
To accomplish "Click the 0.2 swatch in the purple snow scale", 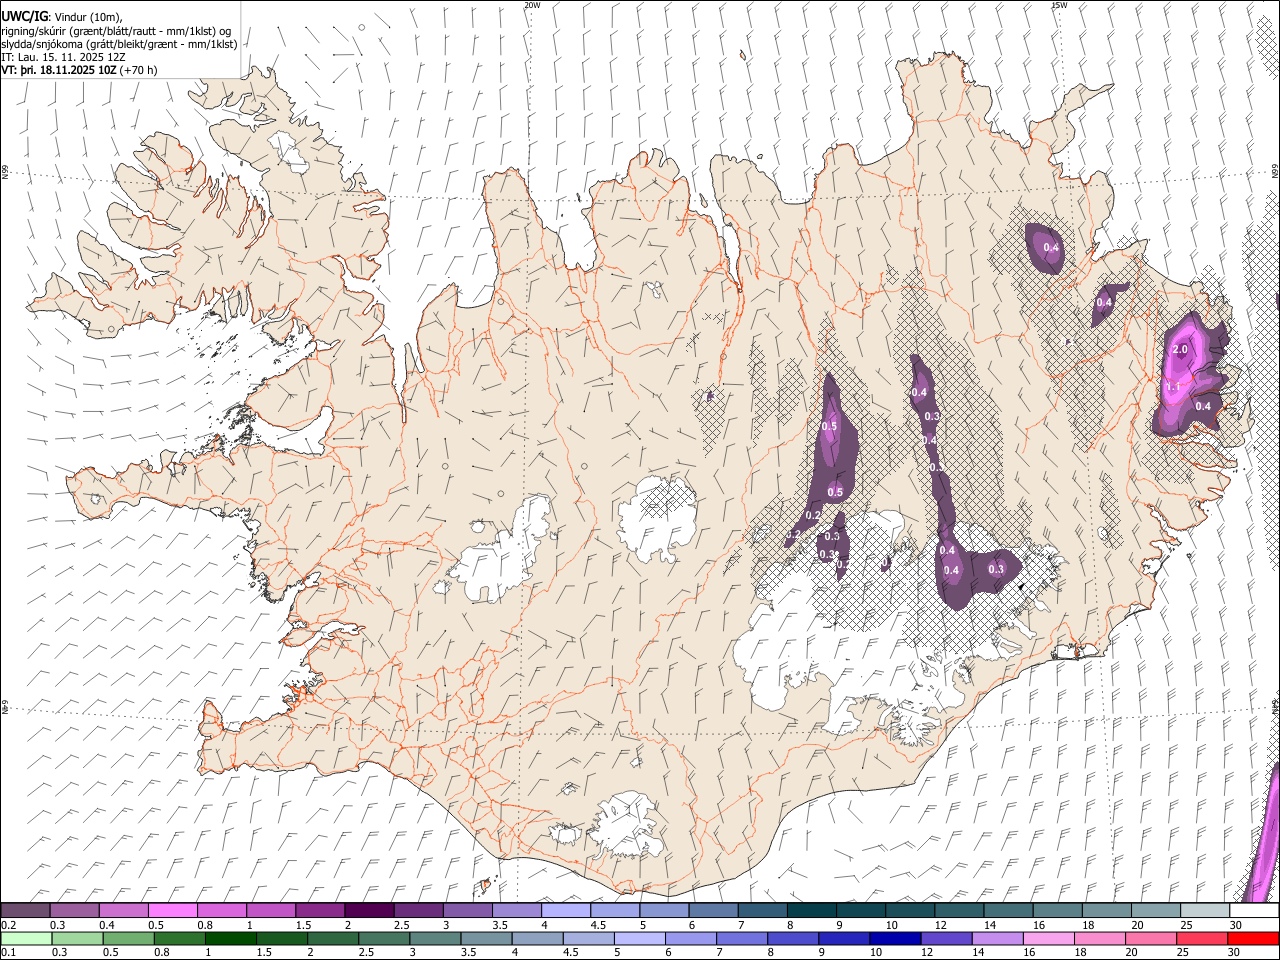I will (25, 911).
